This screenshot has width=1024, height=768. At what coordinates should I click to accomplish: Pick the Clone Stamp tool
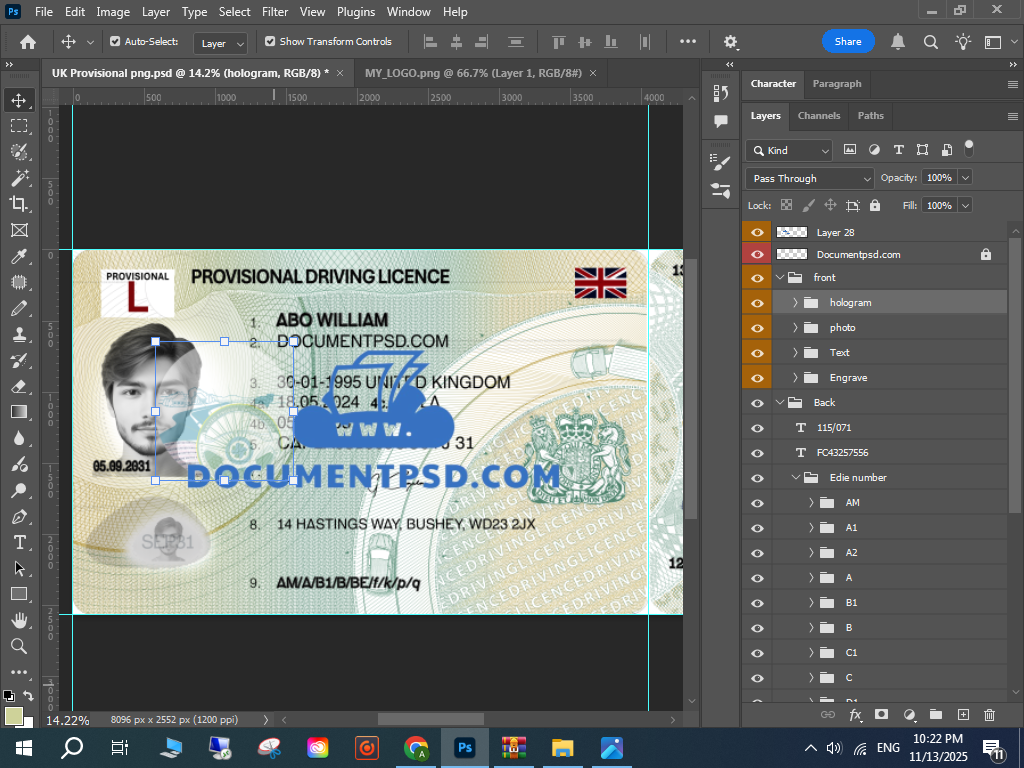tap(19, 334)
